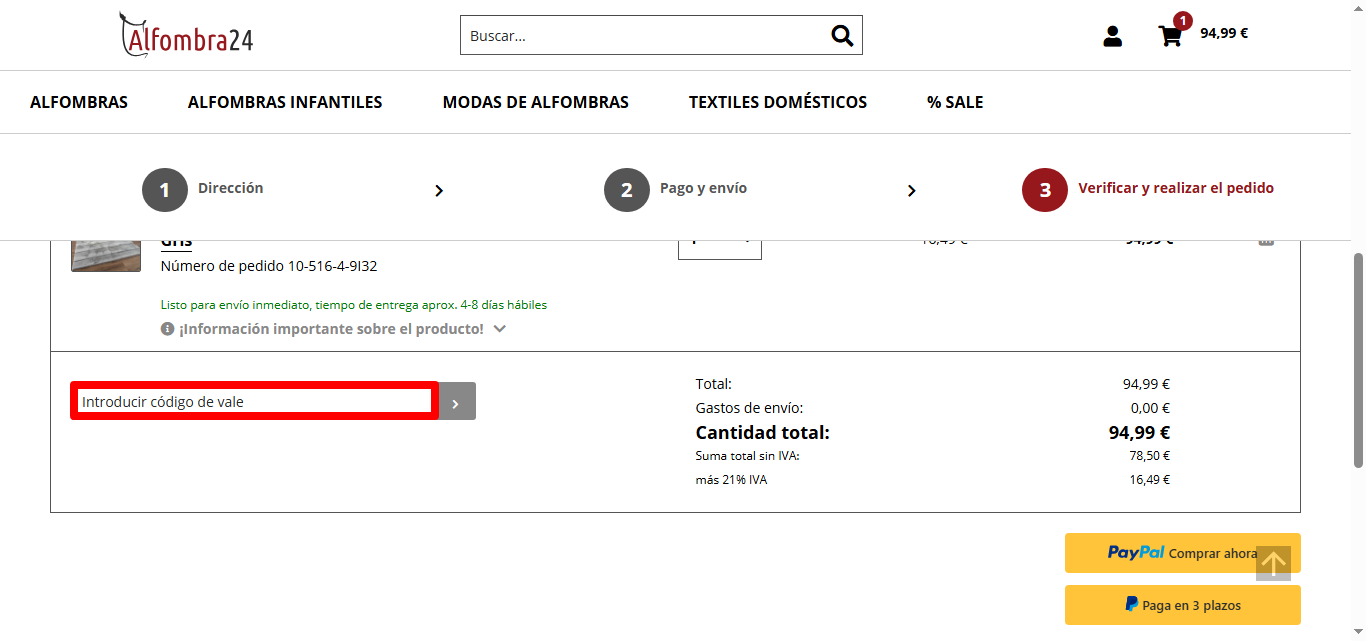
Task: Submit voucher code with the arrow button
Action: coord(456,401)
